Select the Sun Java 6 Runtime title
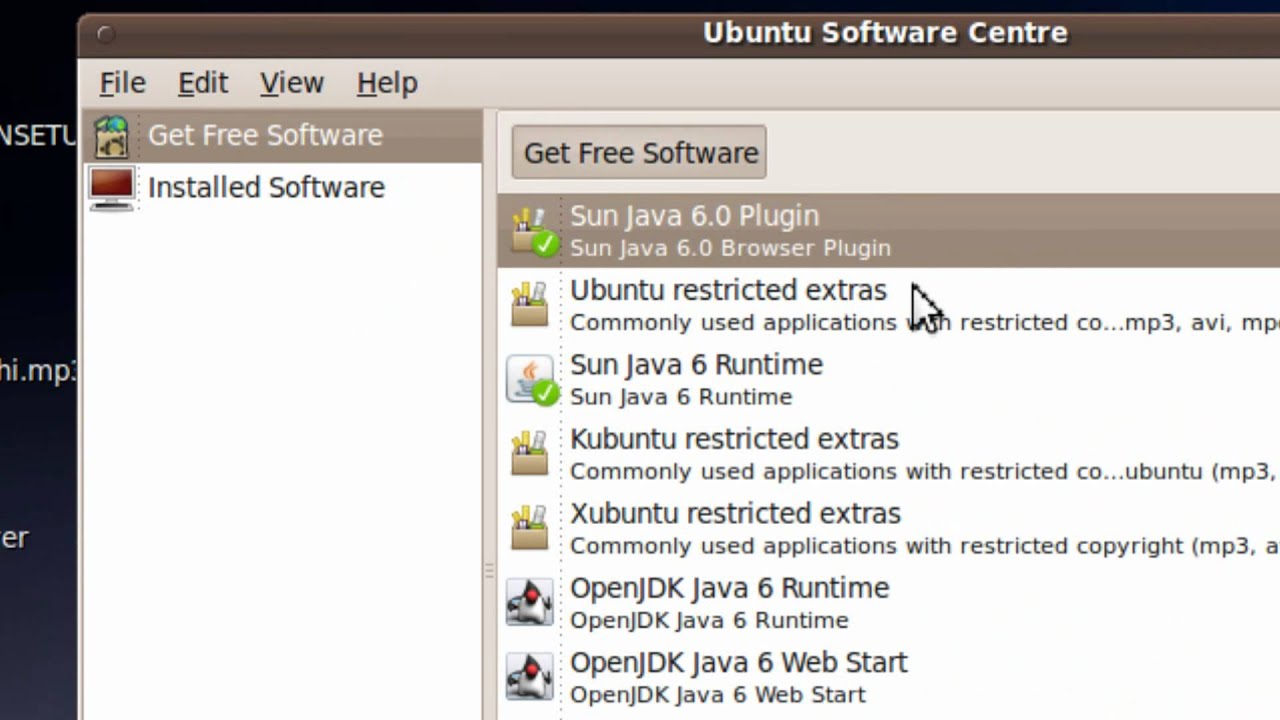The height and width of the screenshot is (720, 1280). click(696, 365)
